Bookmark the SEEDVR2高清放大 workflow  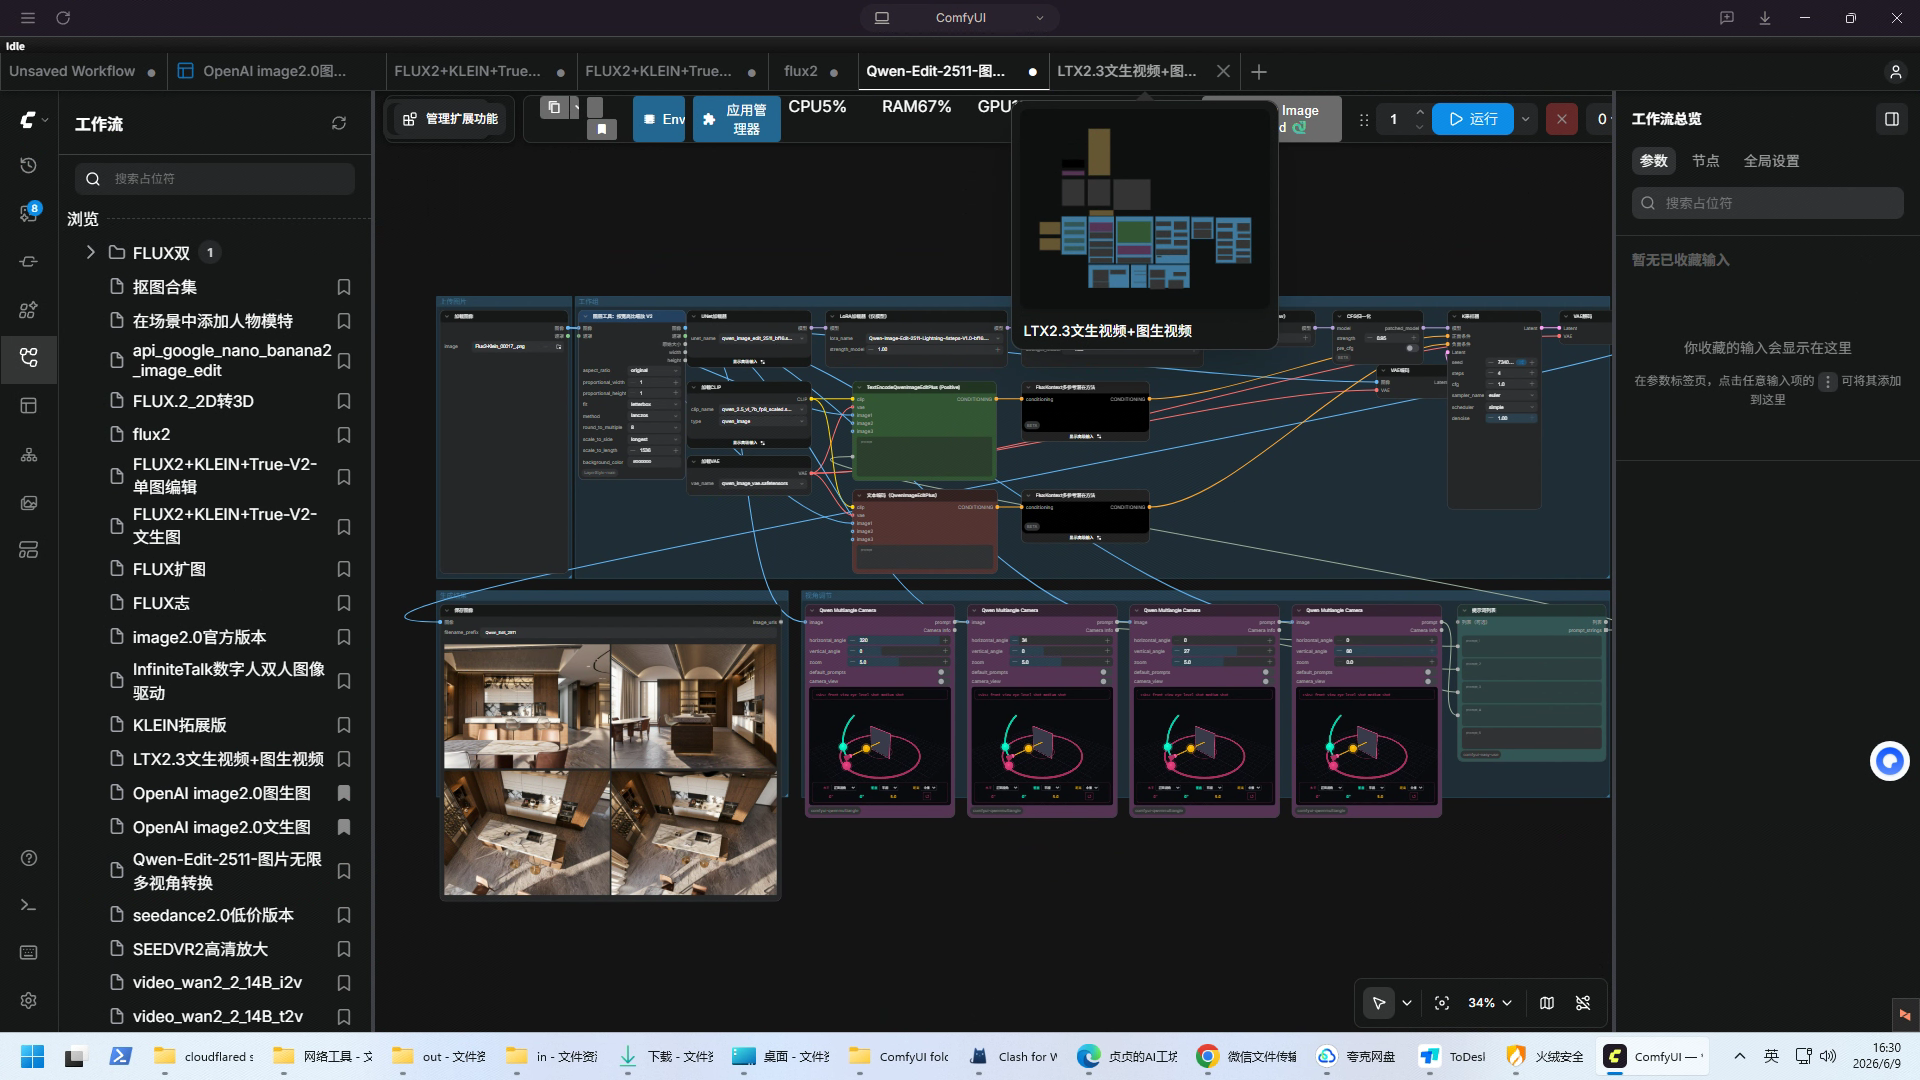pyautogui.click(x=344, y=949)
